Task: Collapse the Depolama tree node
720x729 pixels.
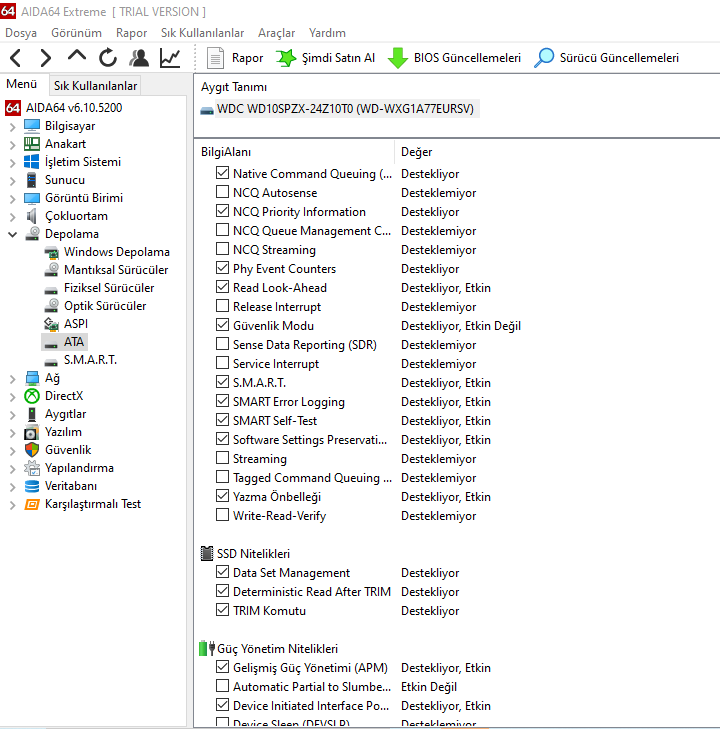Action: point(13,235)
